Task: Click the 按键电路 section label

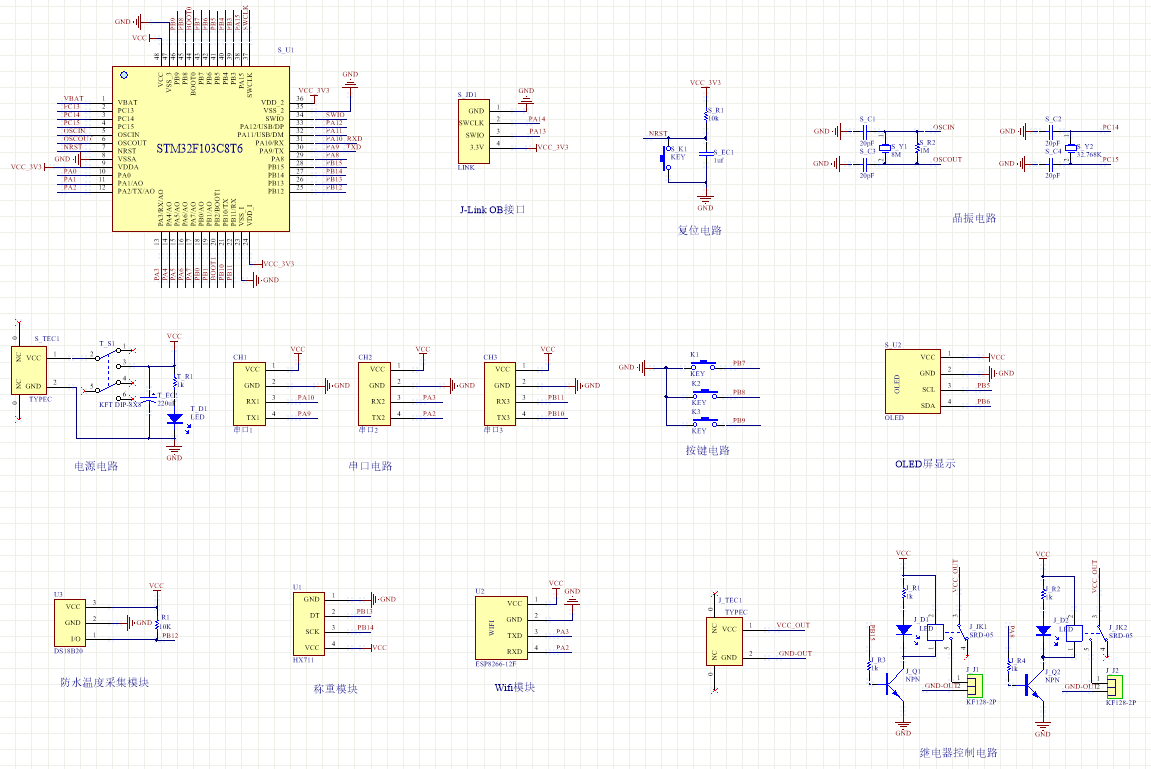Action: click(708, 451)
